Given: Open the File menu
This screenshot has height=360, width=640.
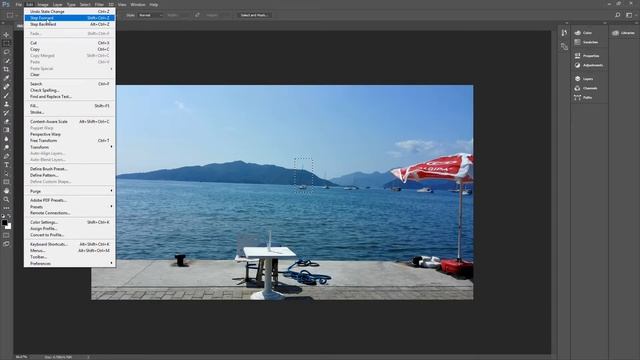Looking at the screenshot, I should click(18, 4).
